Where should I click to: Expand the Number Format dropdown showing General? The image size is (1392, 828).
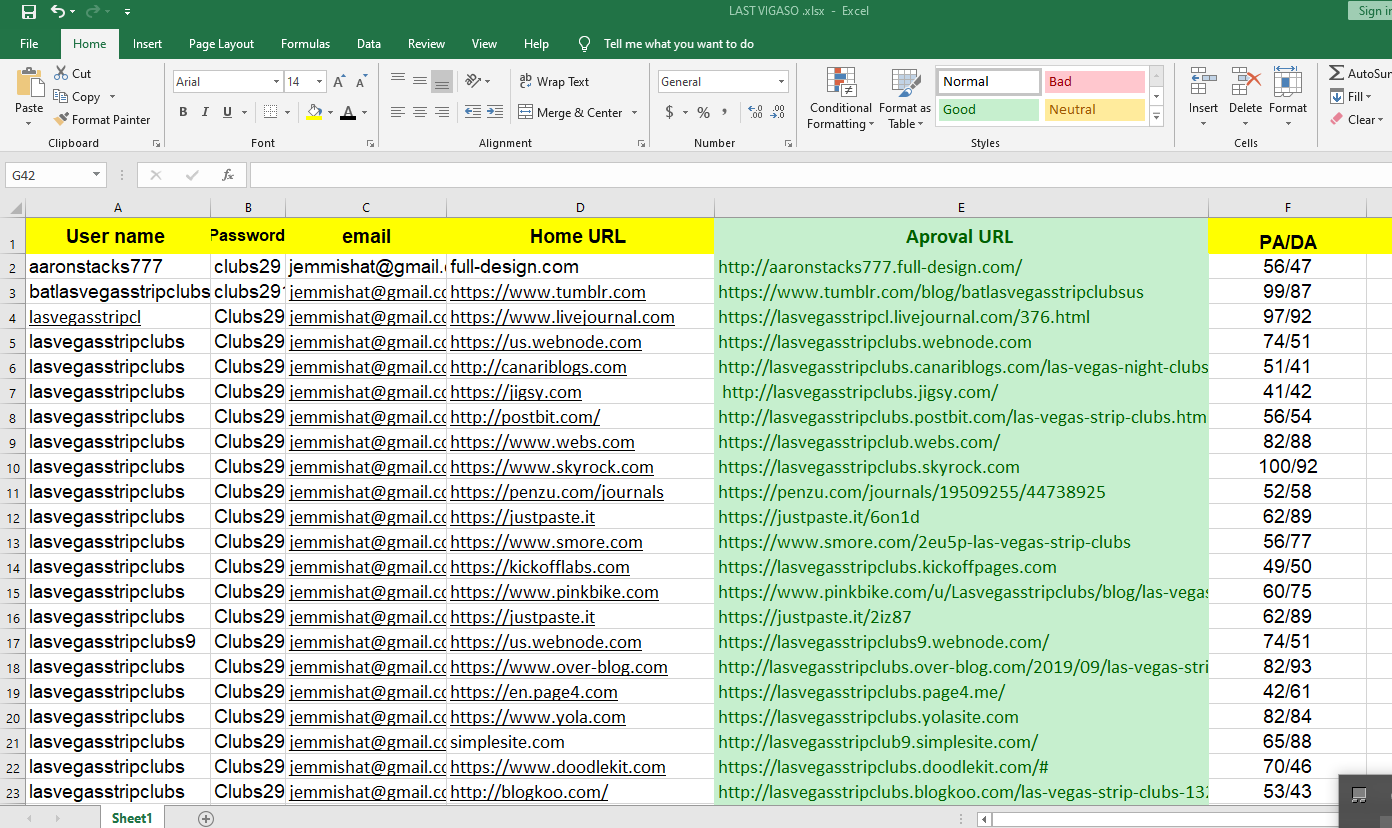tap(779, 81)
